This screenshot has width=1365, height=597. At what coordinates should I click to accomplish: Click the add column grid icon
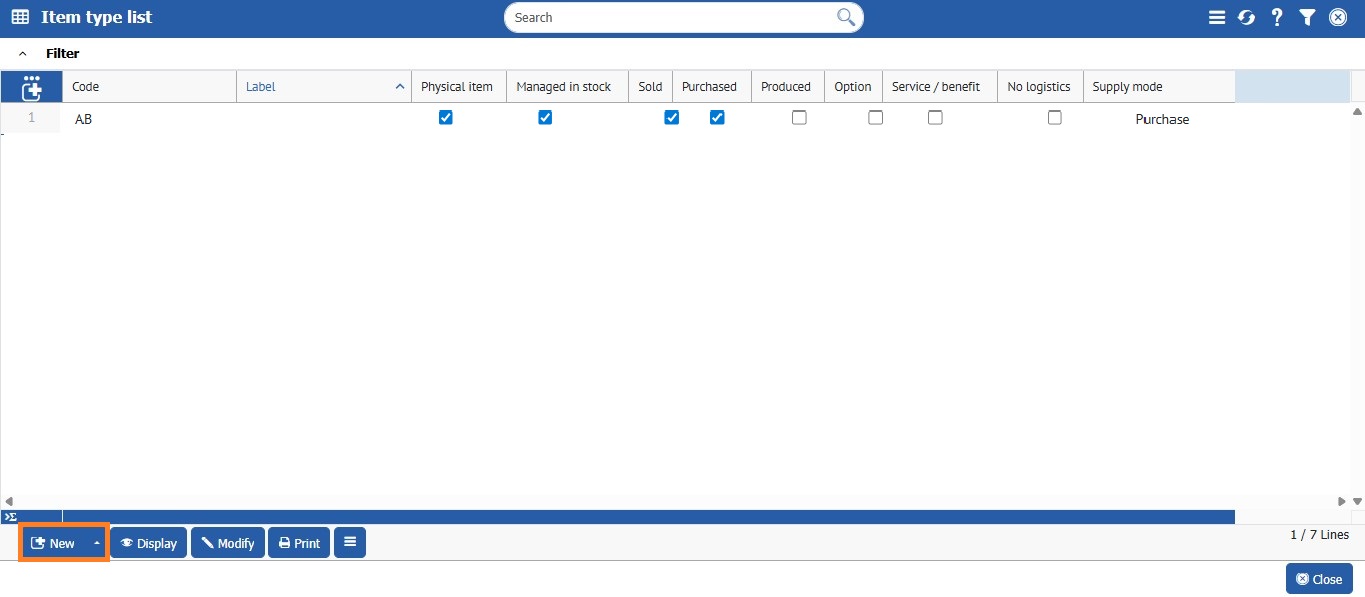coord(32,87)
